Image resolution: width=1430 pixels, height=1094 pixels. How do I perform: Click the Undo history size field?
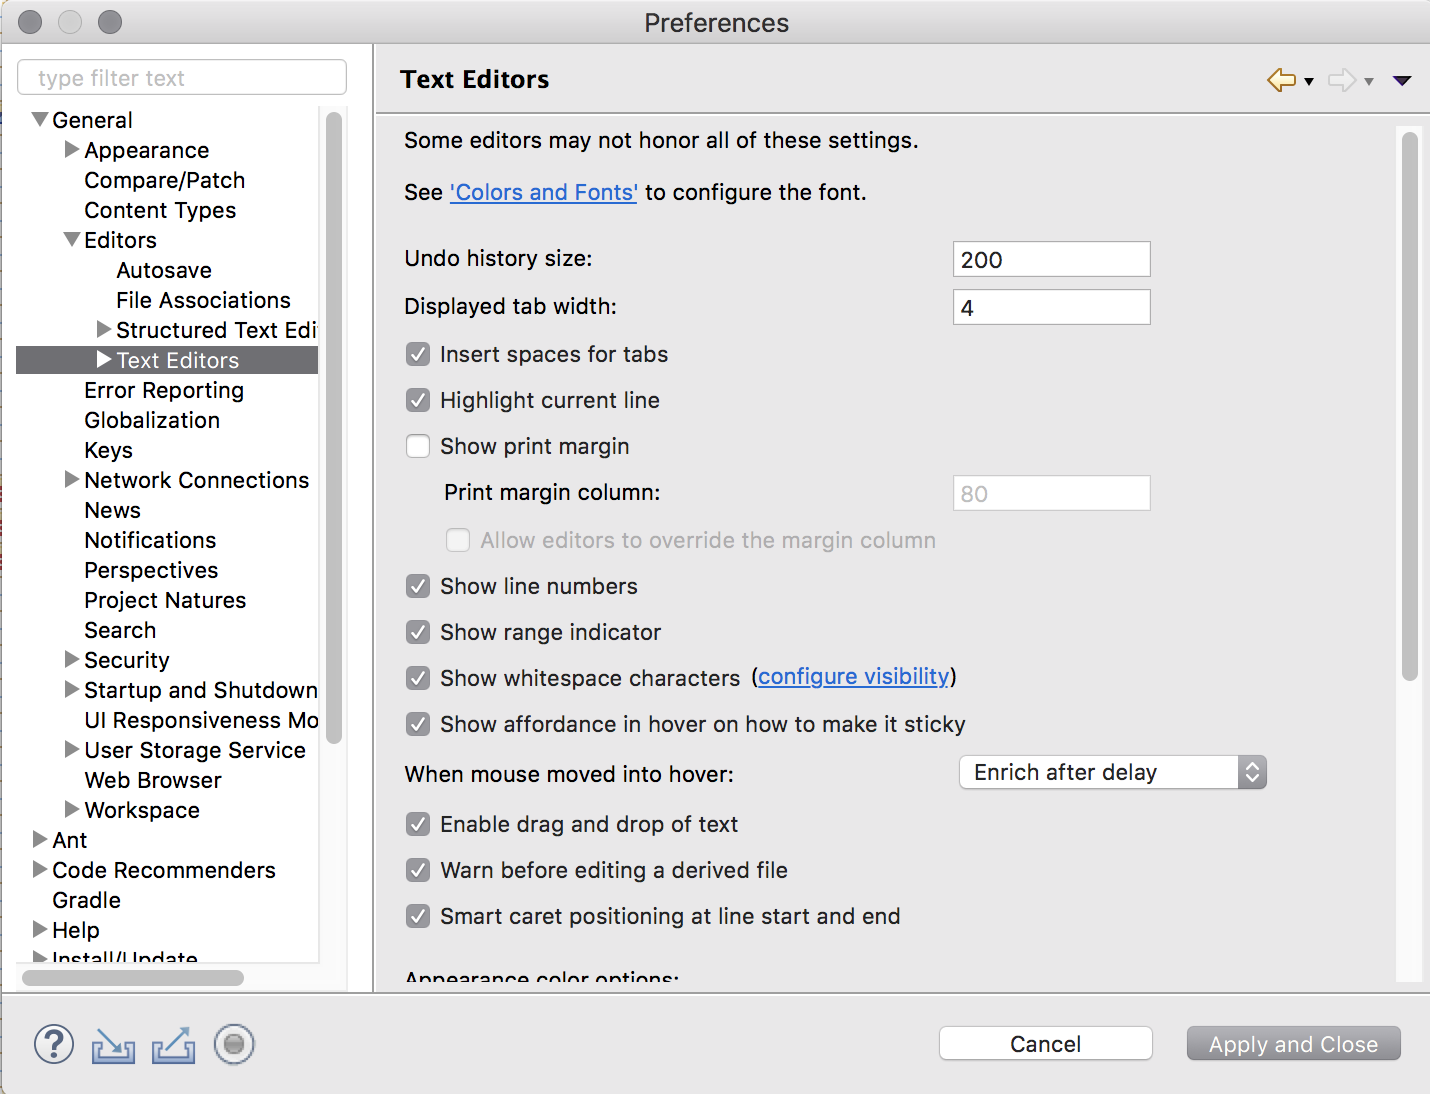click(x=1051, y=260)
